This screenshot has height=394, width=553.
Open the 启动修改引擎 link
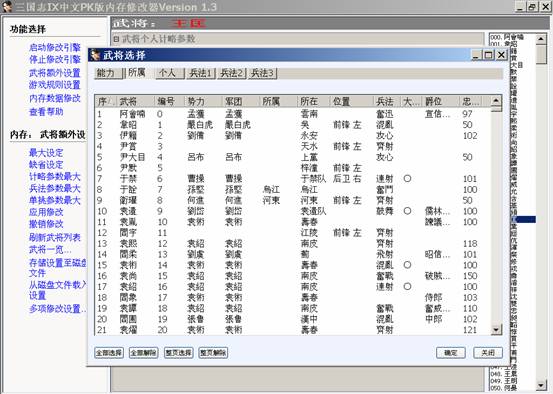point(55,47)
